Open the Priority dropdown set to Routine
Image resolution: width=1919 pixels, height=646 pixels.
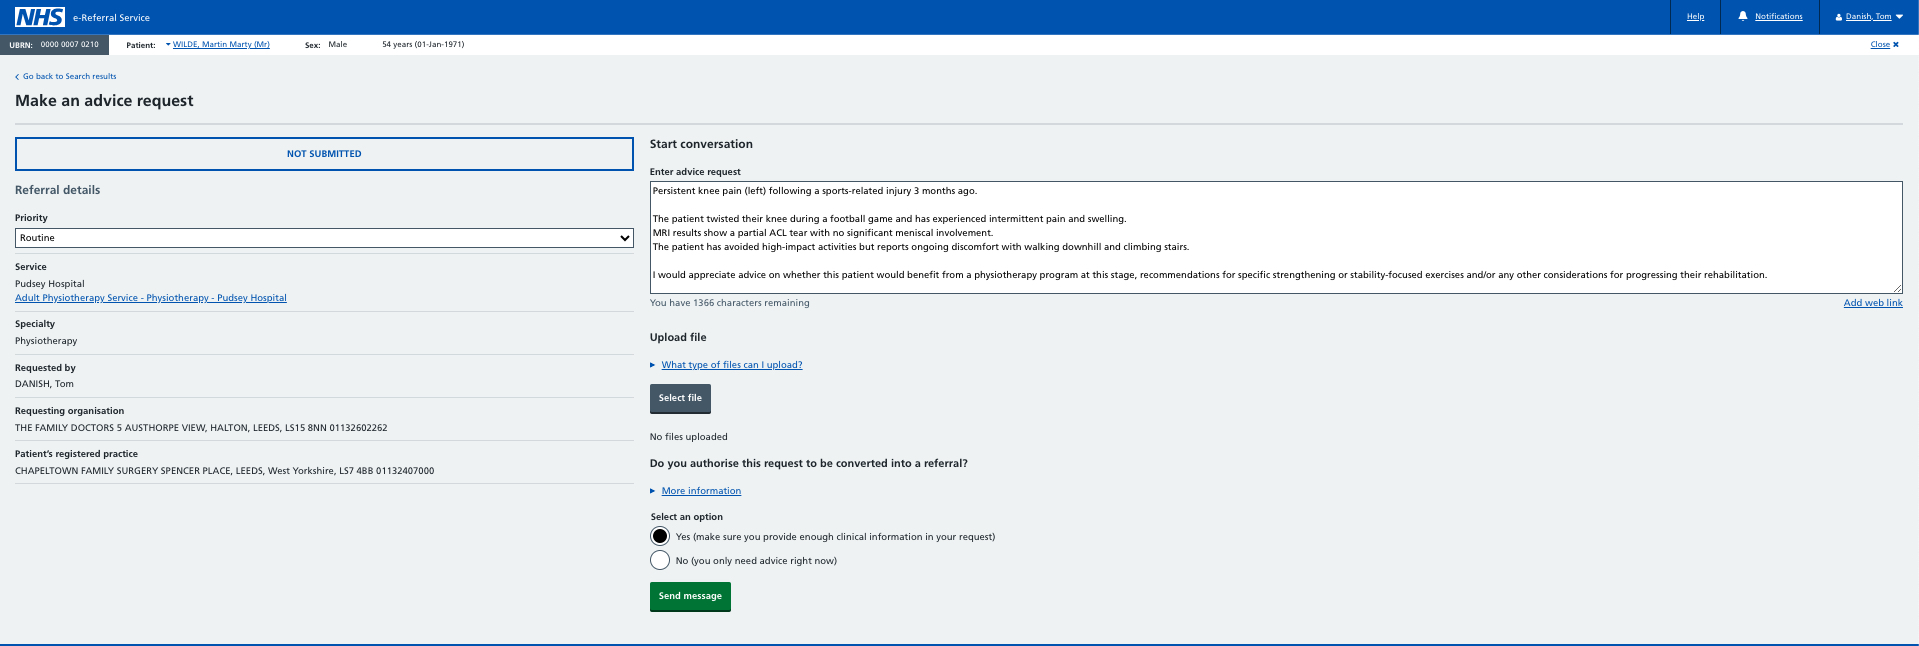(x=324, y=238)
